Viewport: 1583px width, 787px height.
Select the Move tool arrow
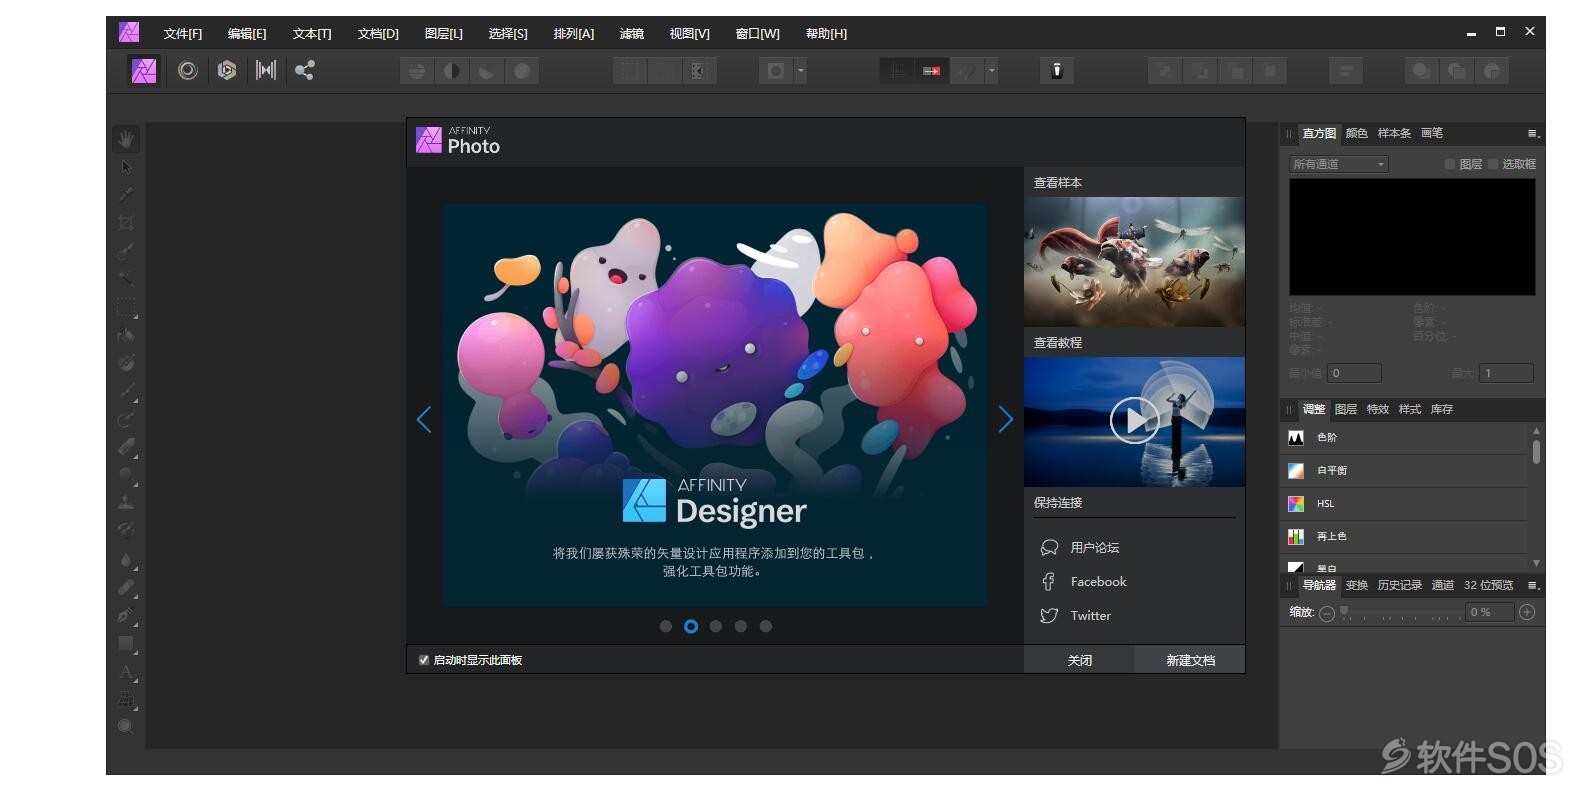click(126, 167)
